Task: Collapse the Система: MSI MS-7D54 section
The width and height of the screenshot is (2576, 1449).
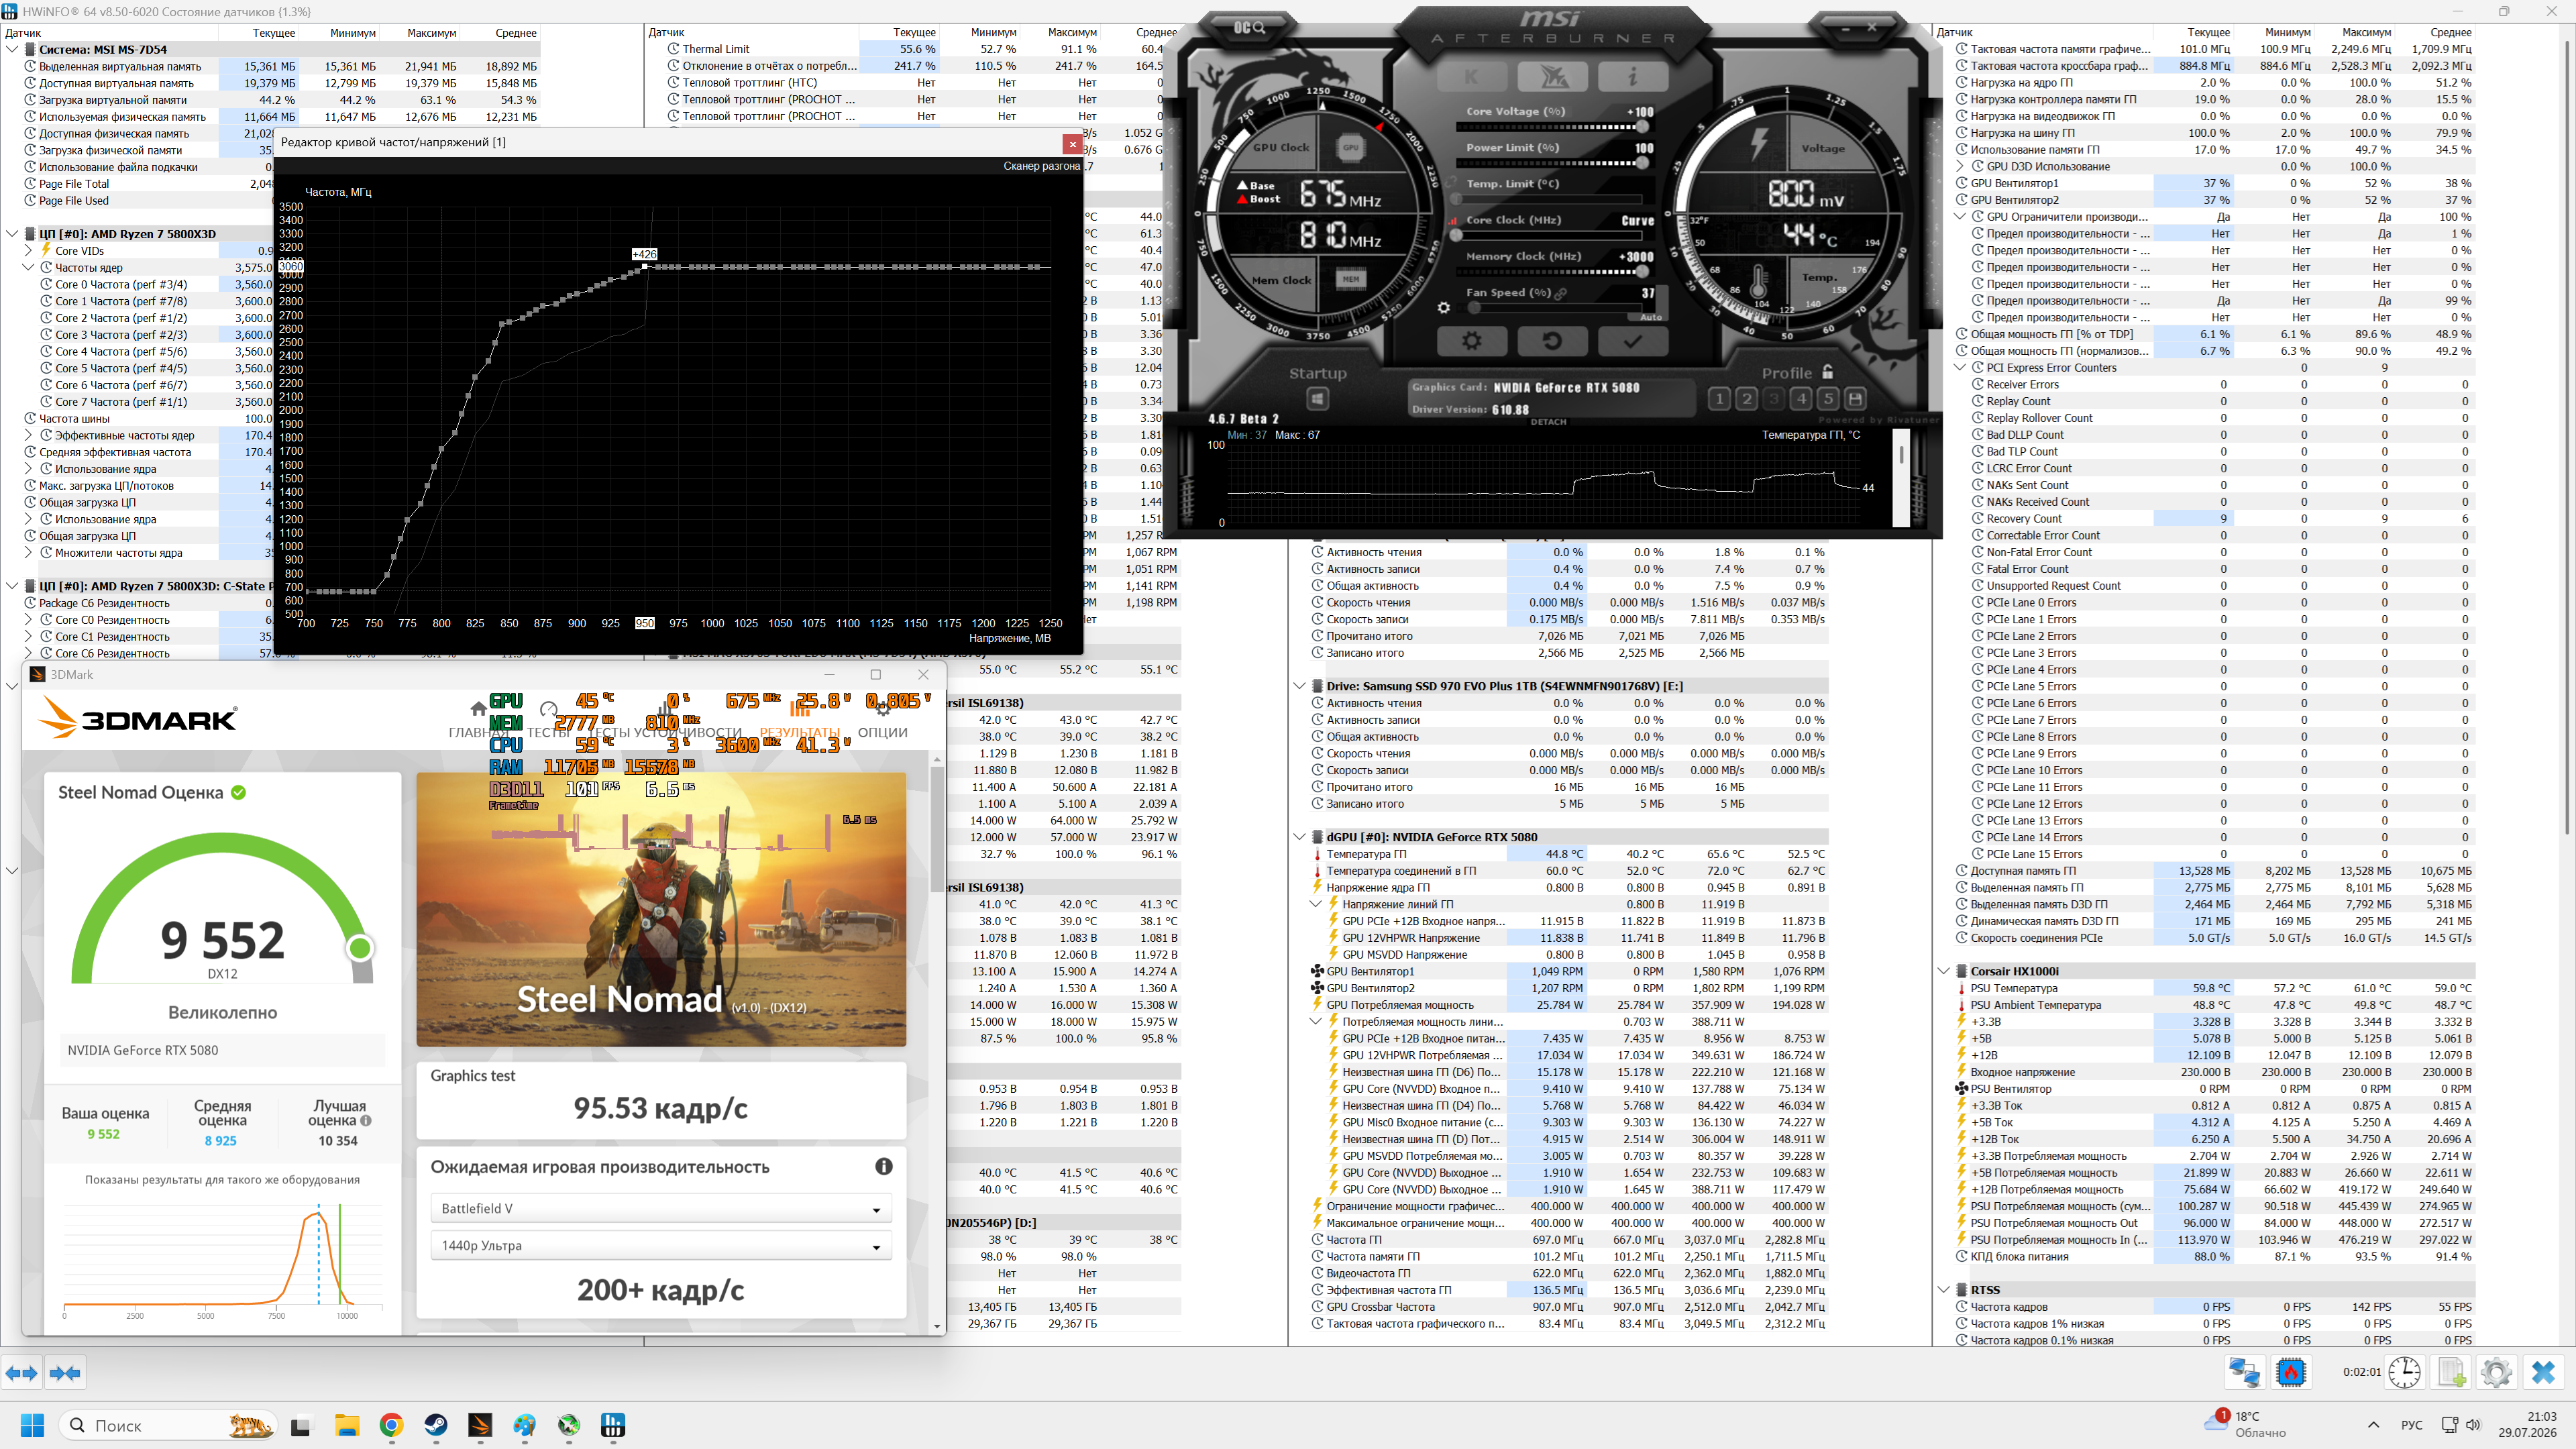Action: (x=13, y=49)
